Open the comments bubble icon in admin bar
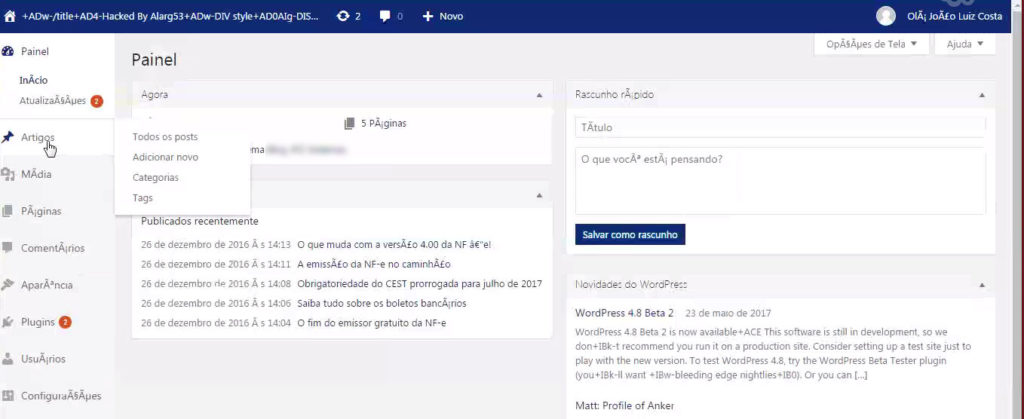The height and width of the screenshot is (419, 1024). pos(385,16)
